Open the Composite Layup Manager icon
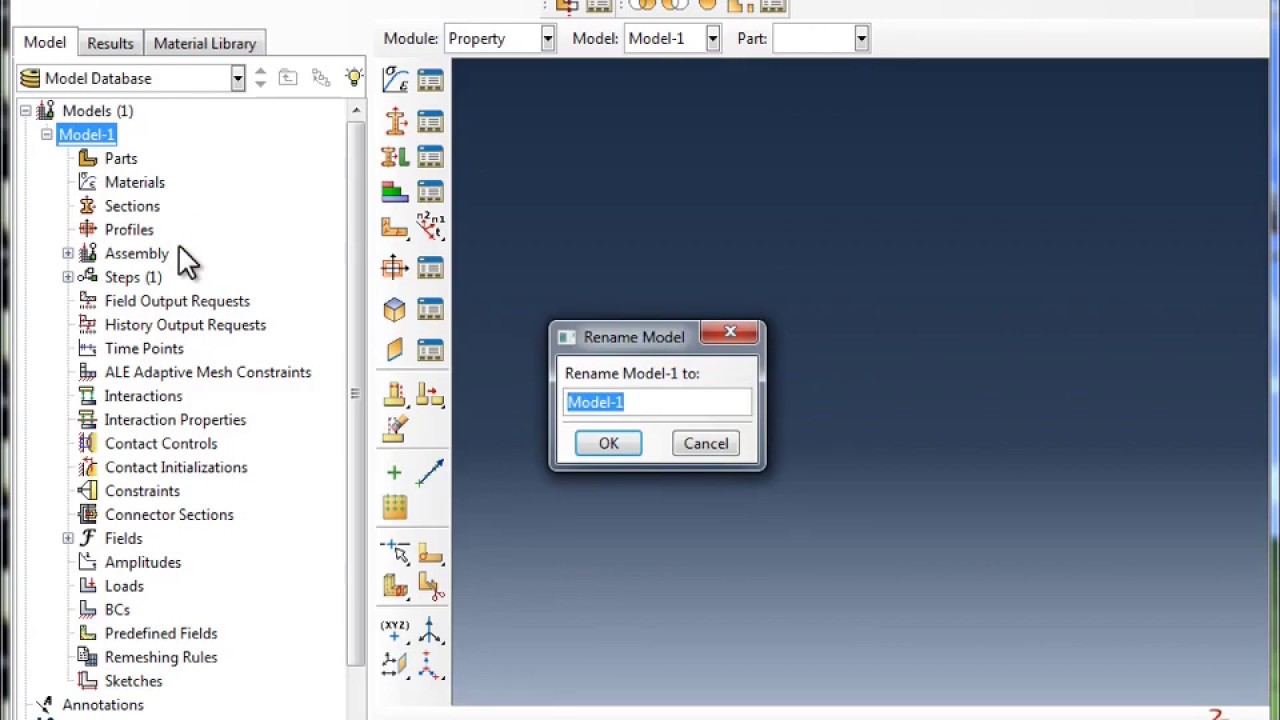1280x720 pixels. [x=430, y=192]
